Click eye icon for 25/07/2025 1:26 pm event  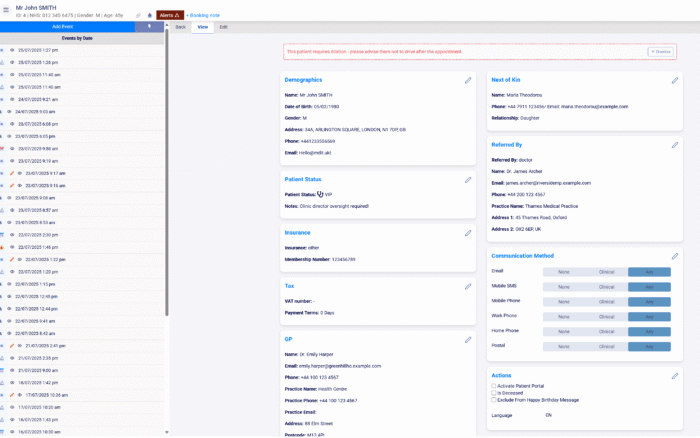pos(12,63)
